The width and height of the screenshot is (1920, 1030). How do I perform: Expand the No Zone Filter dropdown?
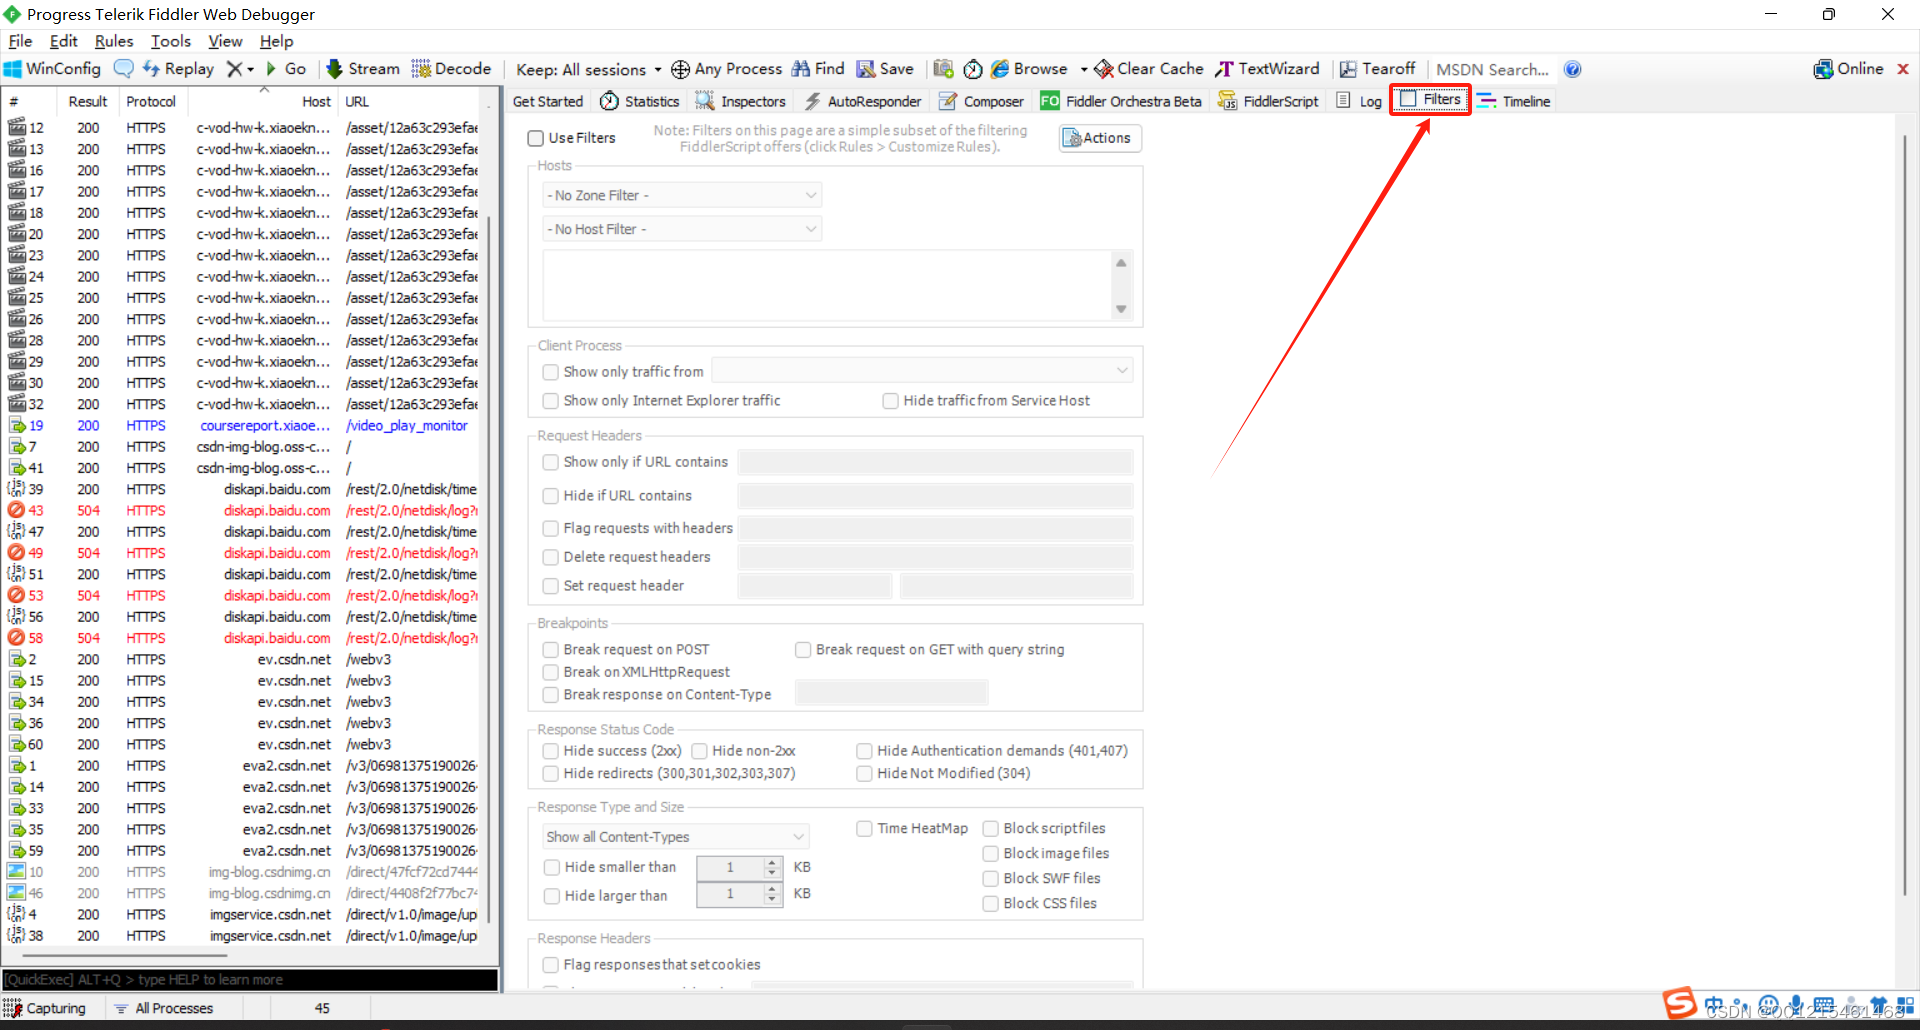682,195
